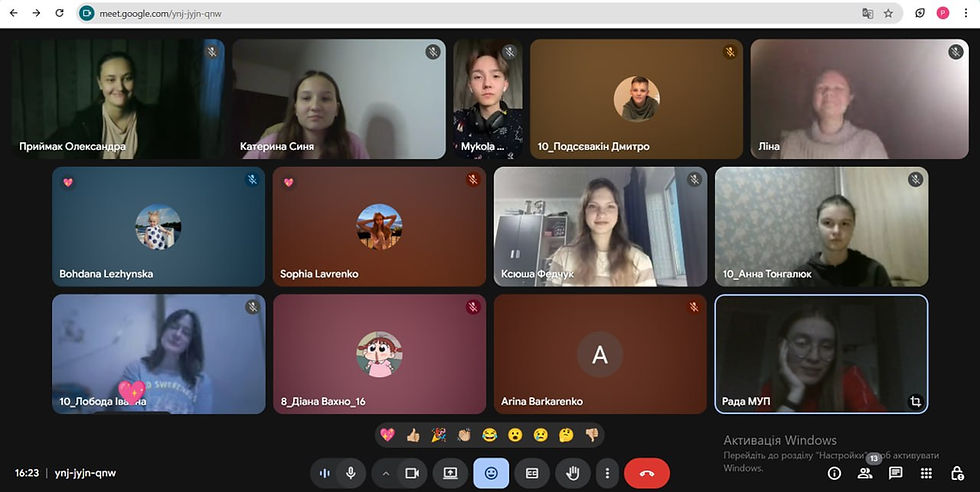Expand camera options chevron arrow
Screen dimensions: 980x492
click(x=386, y=473)
